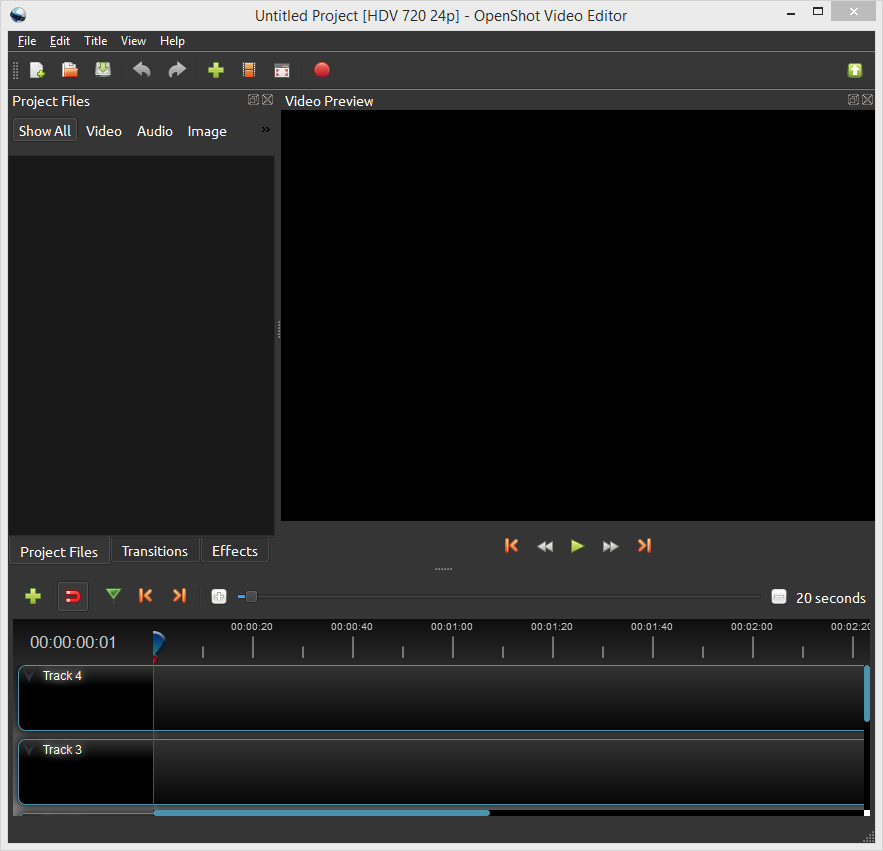Open a project using the folder icon
This screenshot has width=883, height=851.
tap(70, 70)
